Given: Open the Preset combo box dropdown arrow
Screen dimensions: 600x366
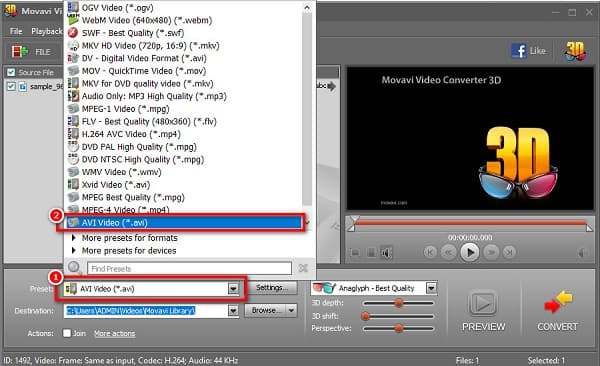Looking at the screenshot, I should 233,288.
